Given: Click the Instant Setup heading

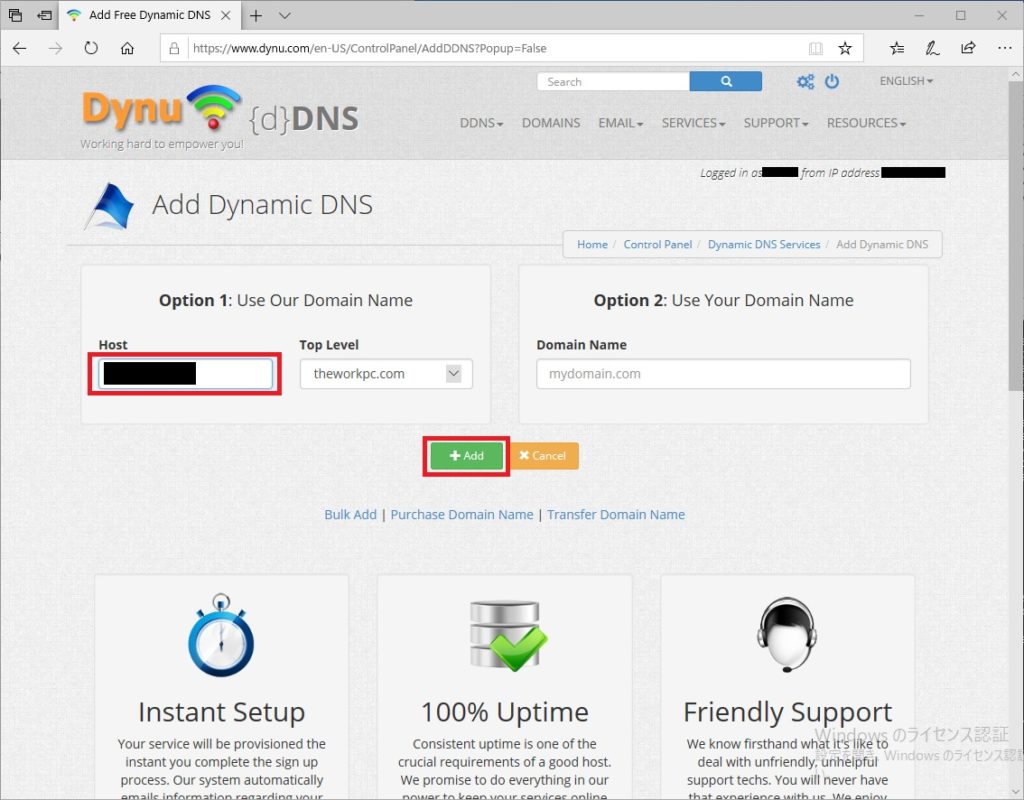Looking at the screenshot, I should [x=221, y=712].
